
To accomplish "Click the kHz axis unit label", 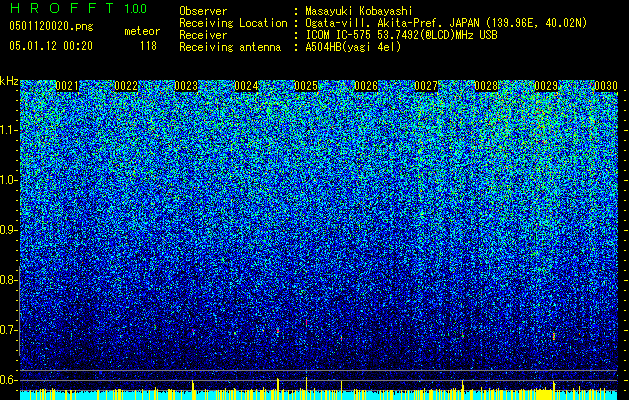I will (x=9, y=81).
